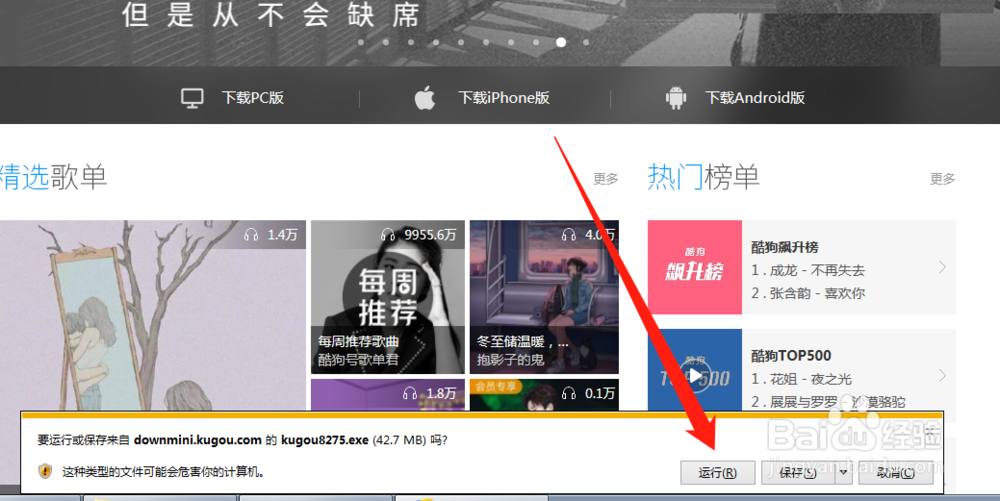This screenshot has height=501, width=1000.
Task: Click 酷狗飙升榜 chart title
Action: coord(784,247)
